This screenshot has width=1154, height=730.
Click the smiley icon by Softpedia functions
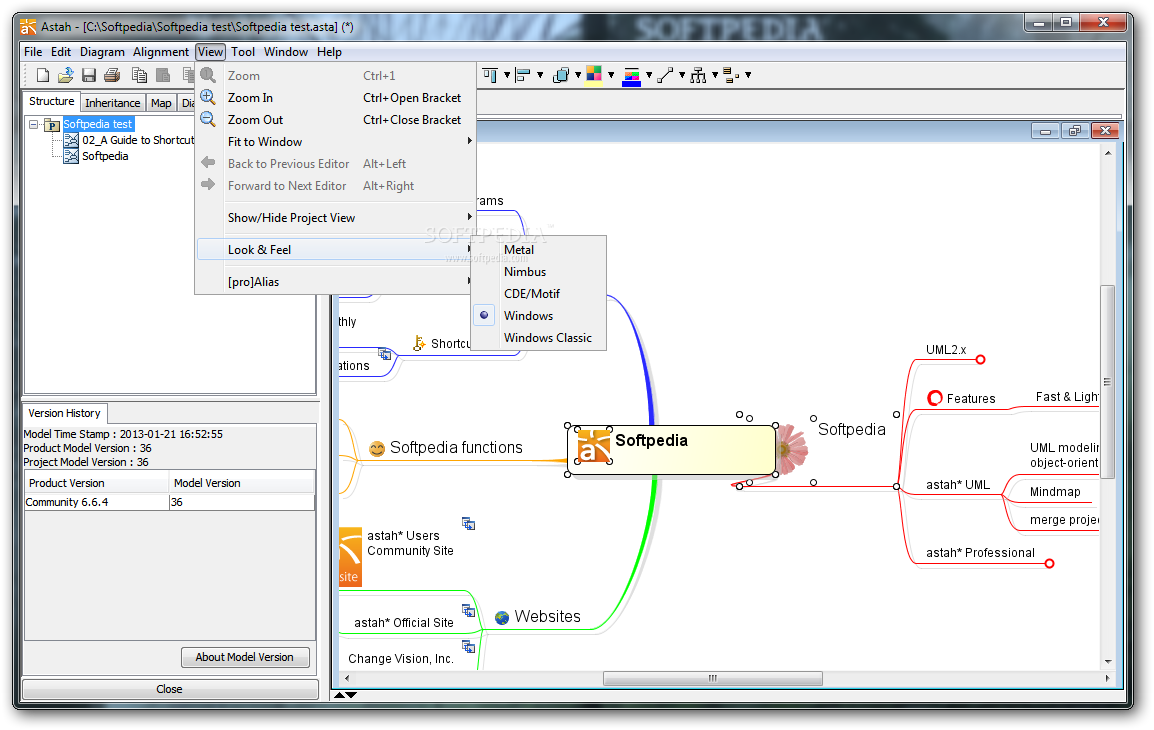point(377,449)
